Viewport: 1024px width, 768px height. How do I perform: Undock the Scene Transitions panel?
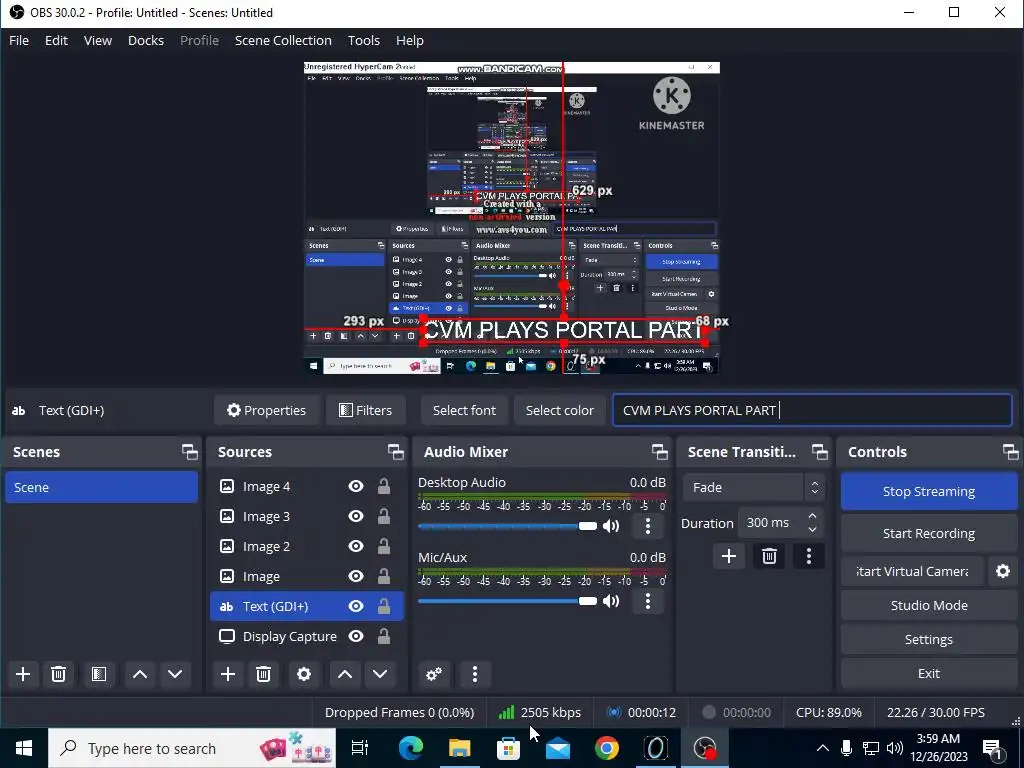tap(820, 452)
